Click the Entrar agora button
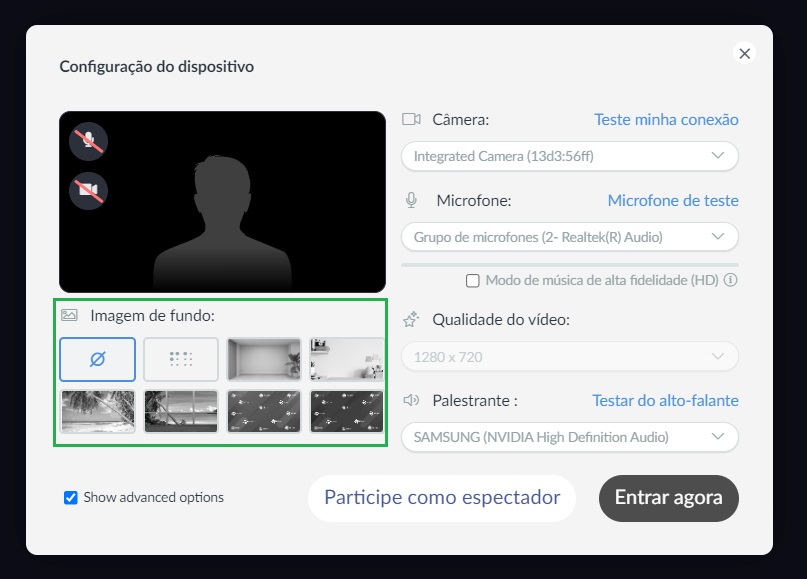Viewport: 807px width, 579px height. [669, 498]
